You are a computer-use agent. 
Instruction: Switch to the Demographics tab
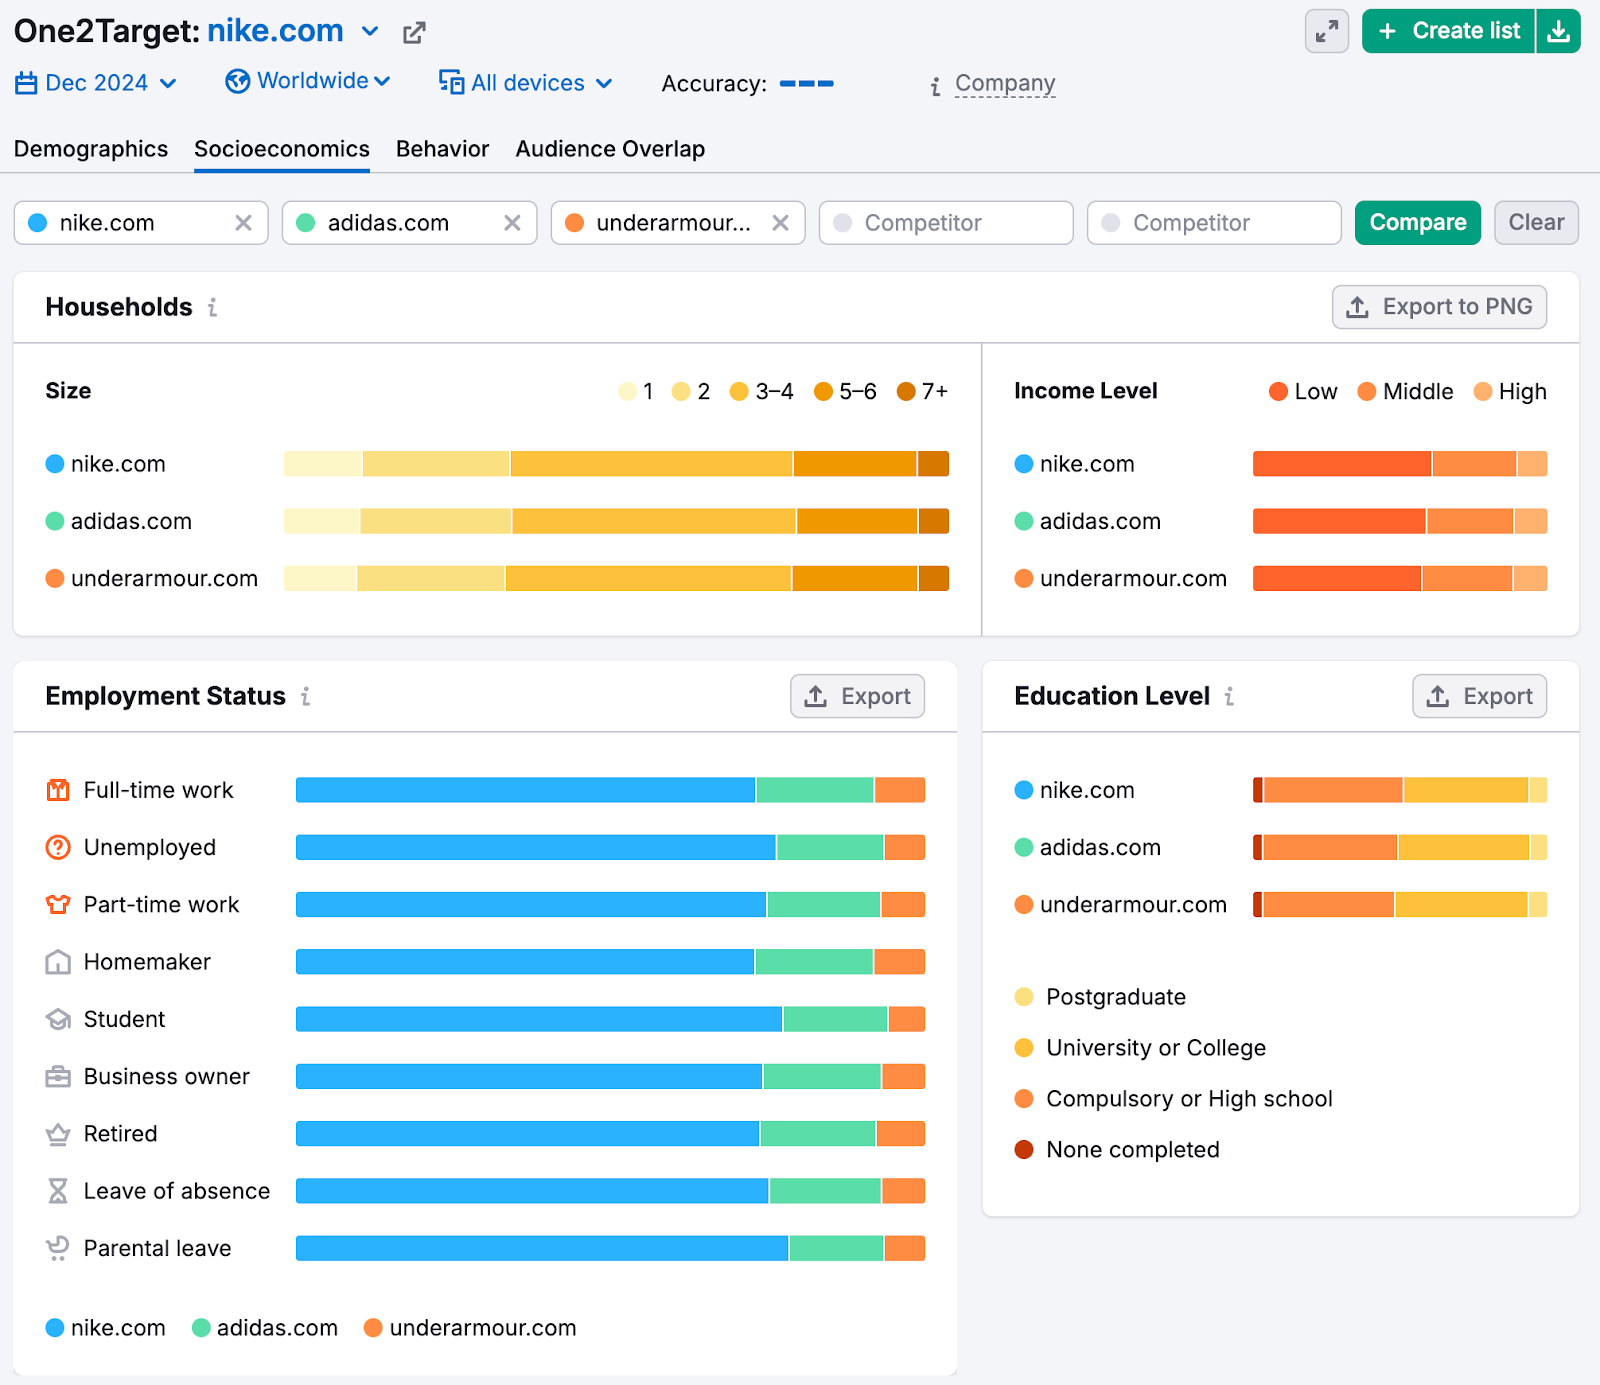coord(91,149)
